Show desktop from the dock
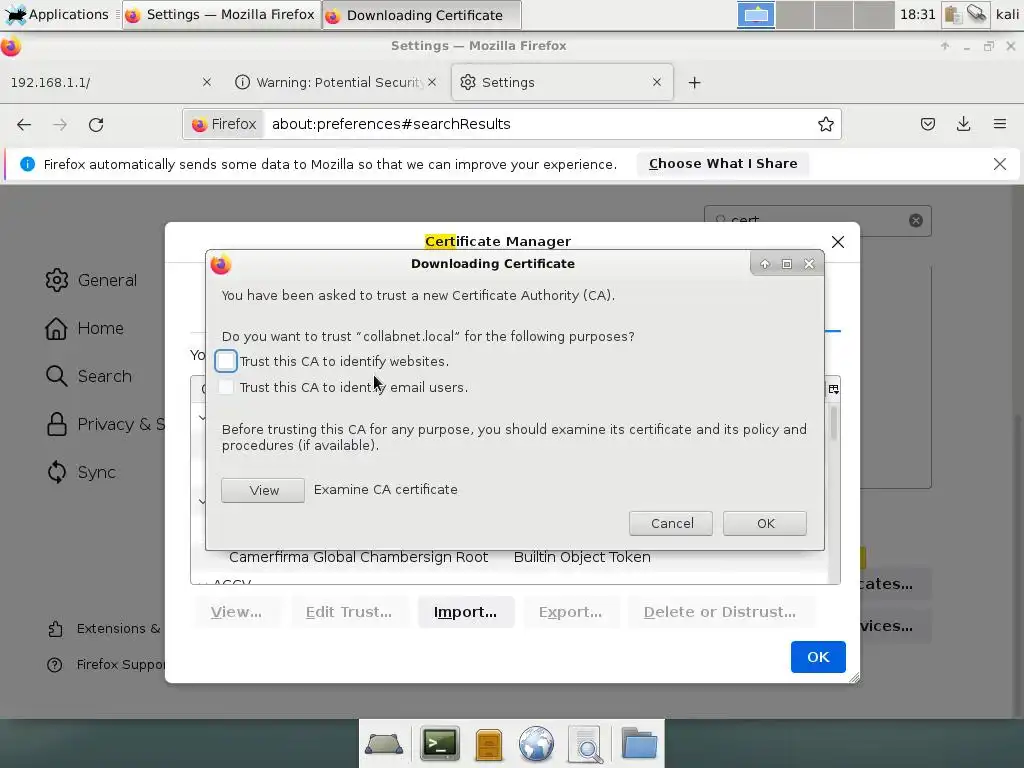 383,744
